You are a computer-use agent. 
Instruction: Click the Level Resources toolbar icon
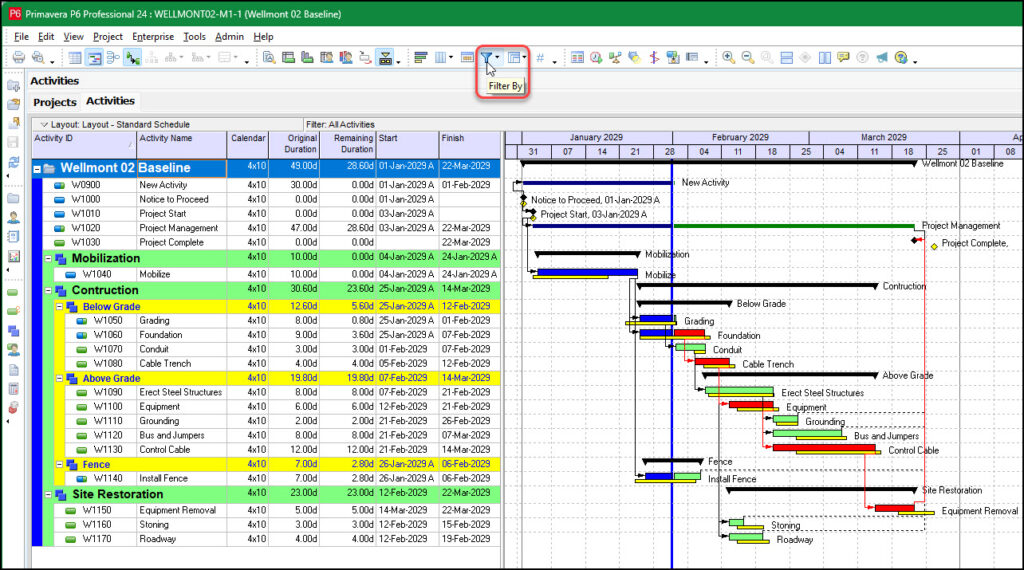pyautogui.click(x=615, y=58)
